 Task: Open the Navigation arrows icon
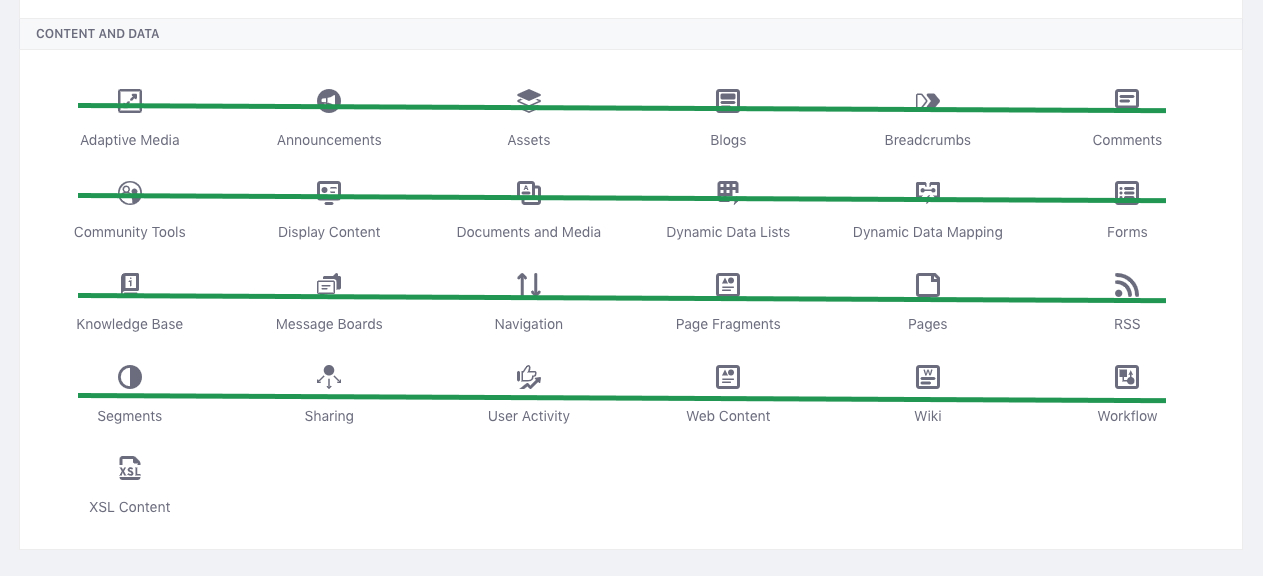pos(529,285)
